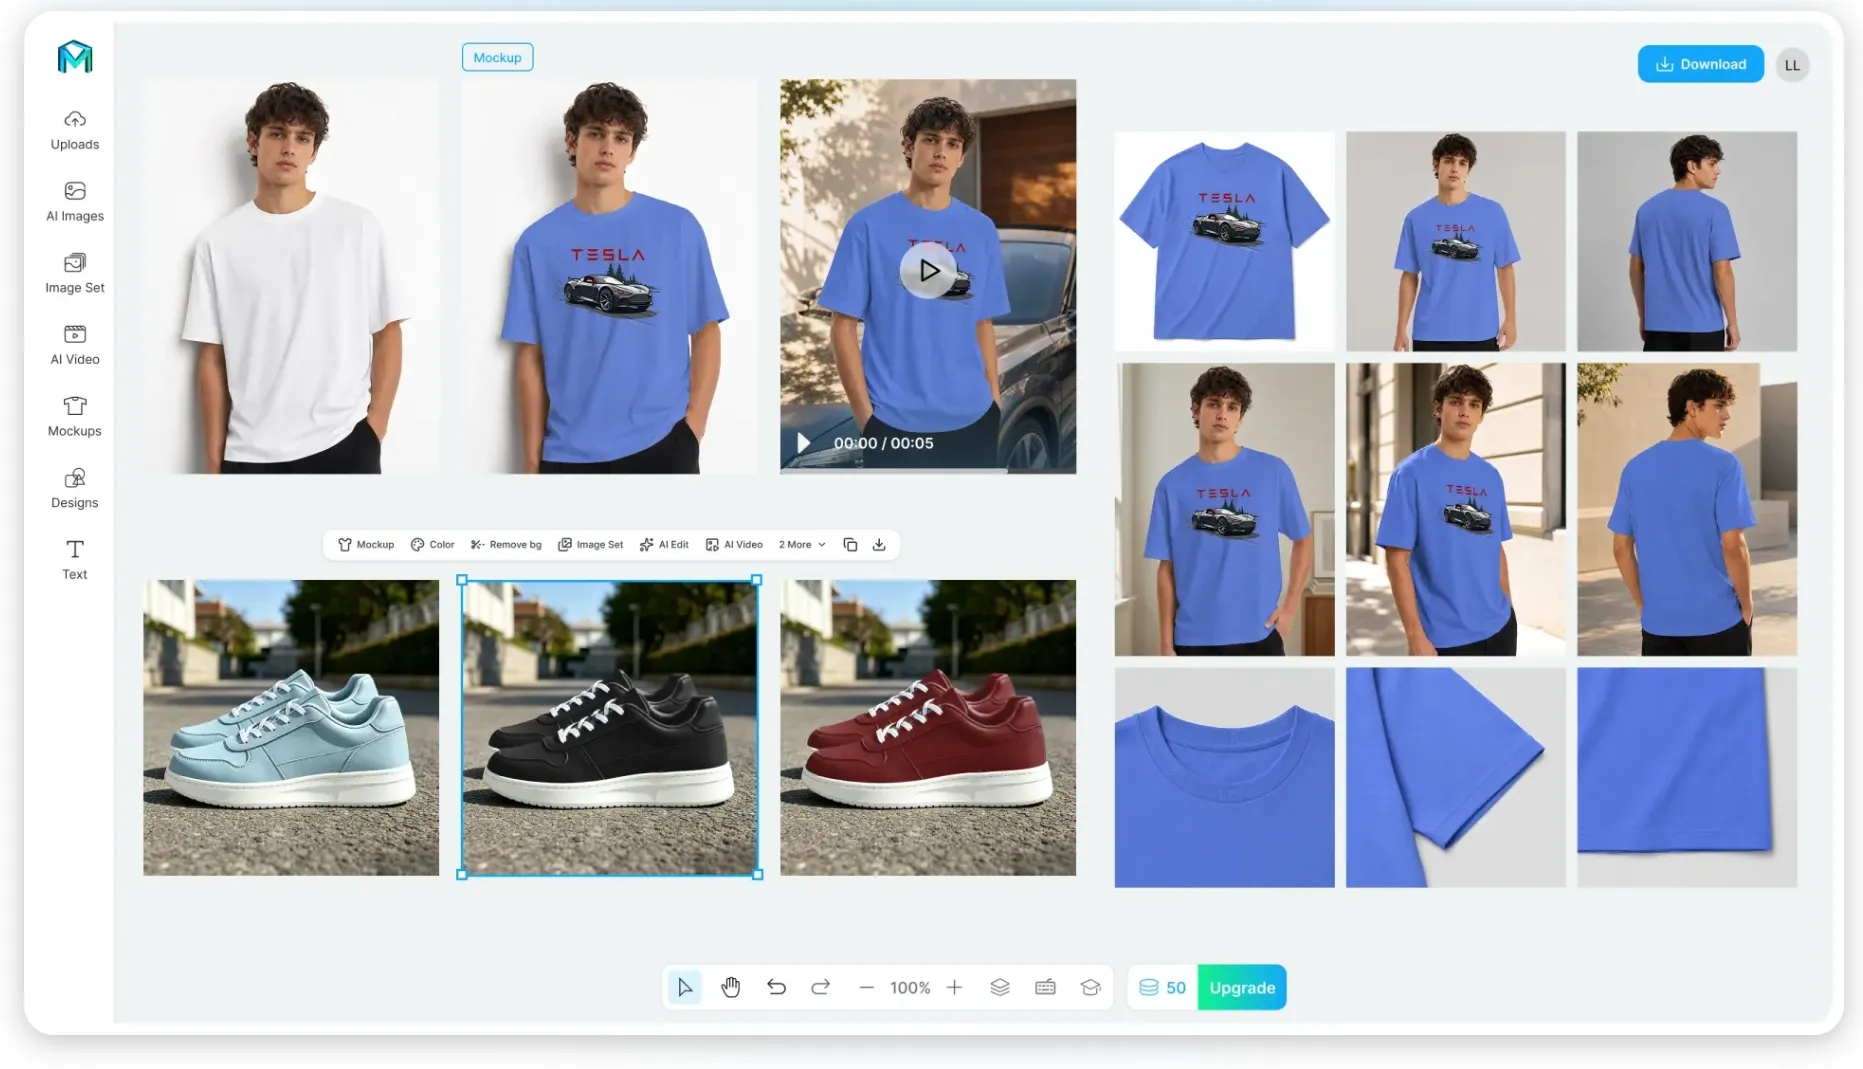The width and height of the screenshot is (1863, 1069).
Task: Open the grey-background front model thumbnail
Action: tap(1455, 241)
